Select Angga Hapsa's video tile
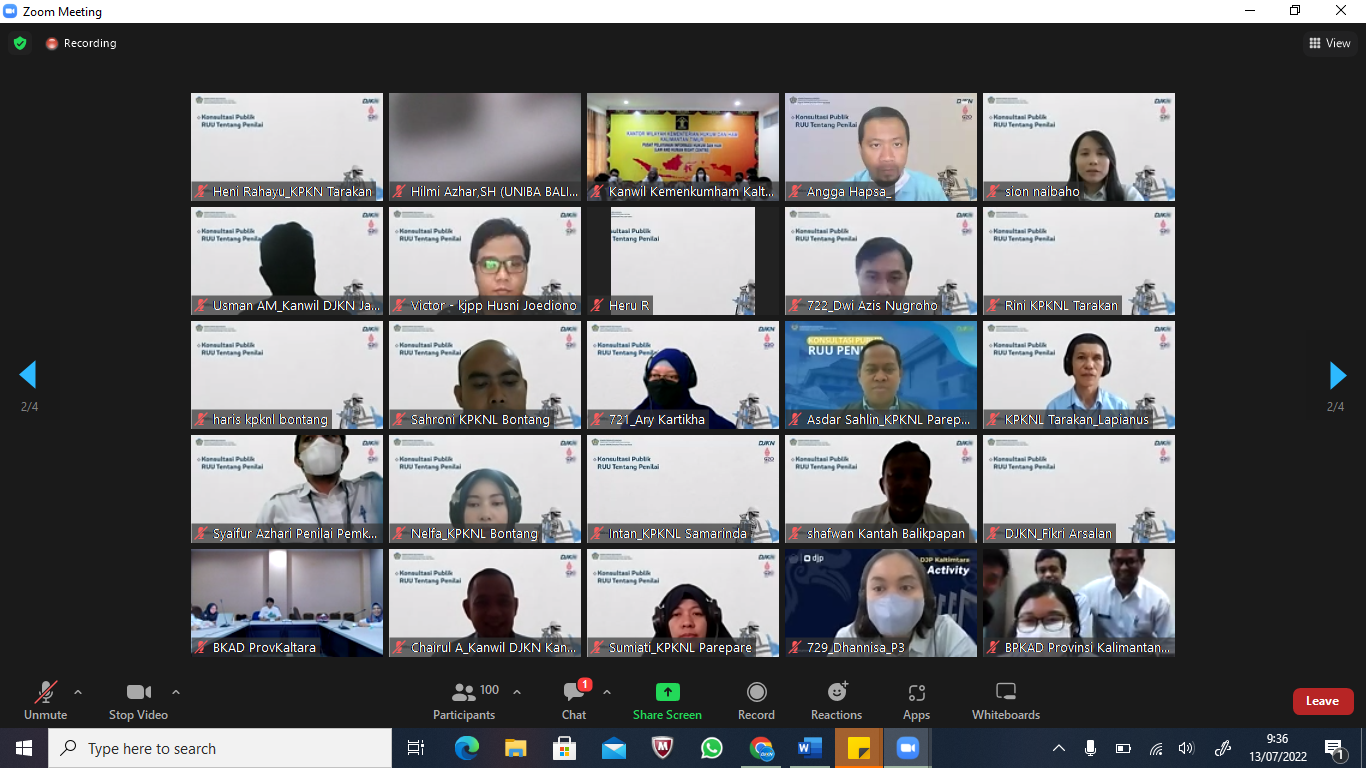Image resolution: width=1366 pixels, height=768 pixels. tap(880, 147)
